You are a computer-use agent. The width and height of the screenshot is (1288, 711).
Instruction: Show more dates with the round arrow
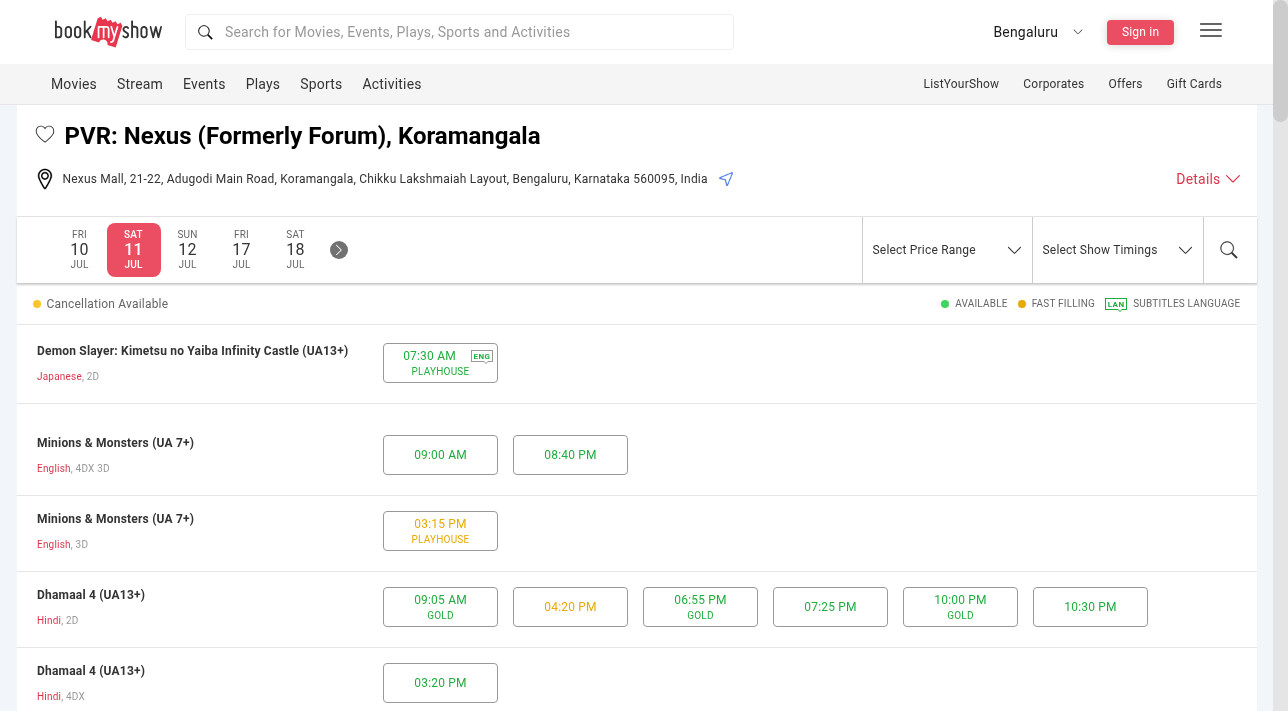[x=339, y=250]
